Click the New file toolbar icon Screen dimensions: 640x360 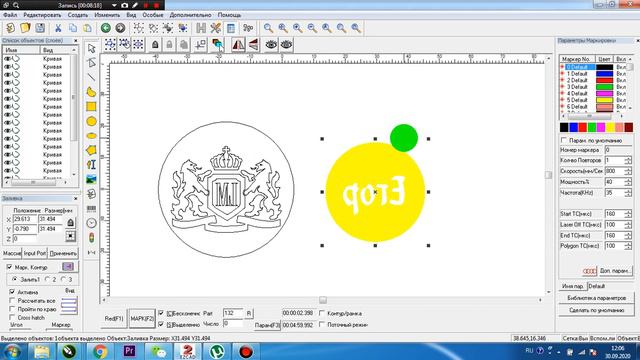point(10,28)
